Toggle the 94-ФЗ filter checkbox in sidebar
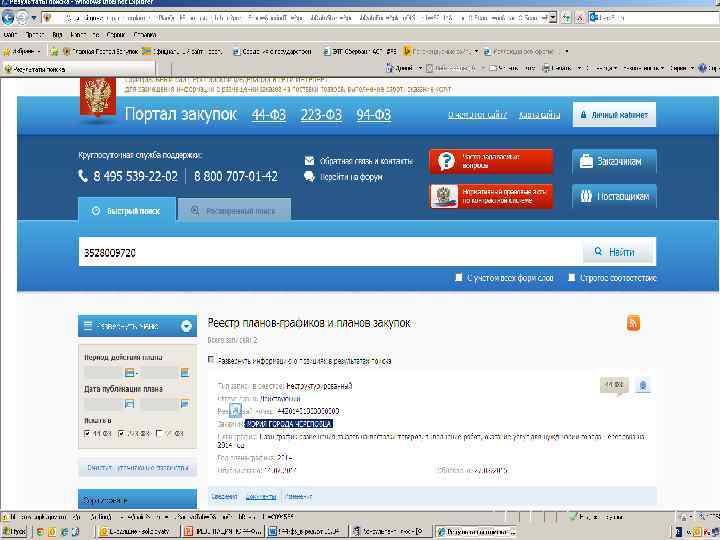720x540 pixels. (x=159, y=433)
